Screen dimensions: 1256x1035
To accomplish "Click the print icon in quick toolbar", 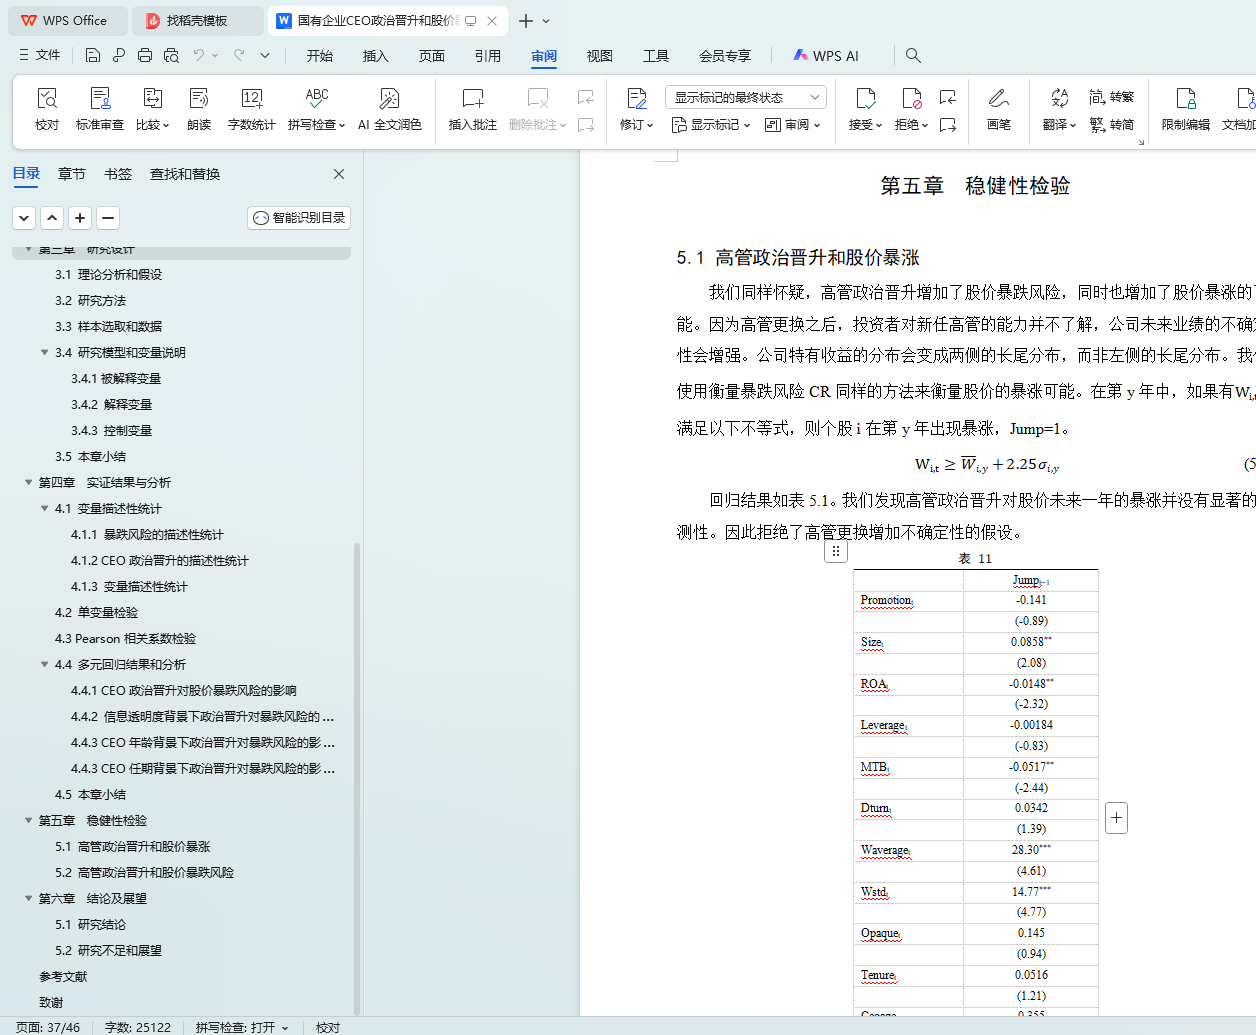I will pos(145,55).
